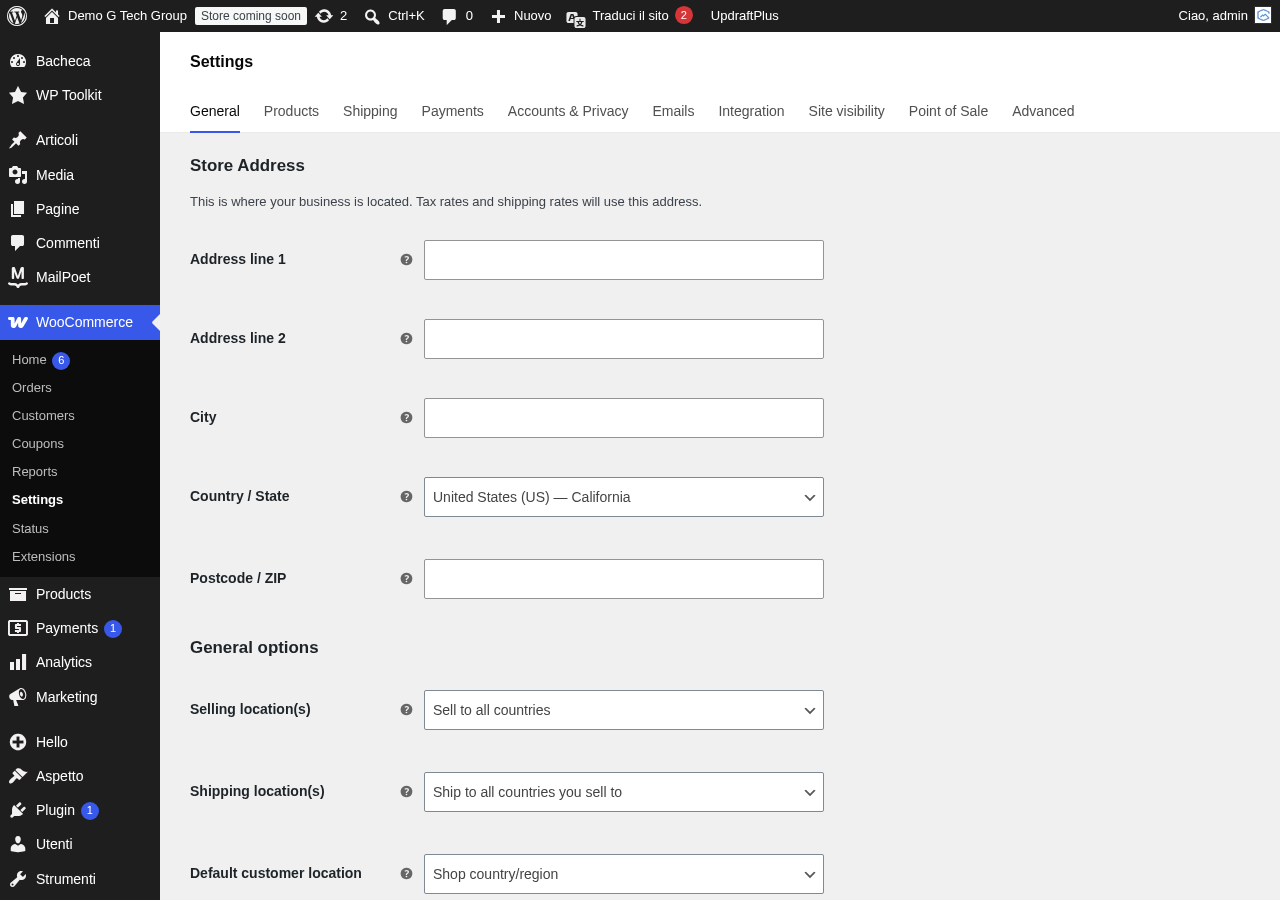Focus the Address line 1 field

pyautogui.click(x=624, y=260)
